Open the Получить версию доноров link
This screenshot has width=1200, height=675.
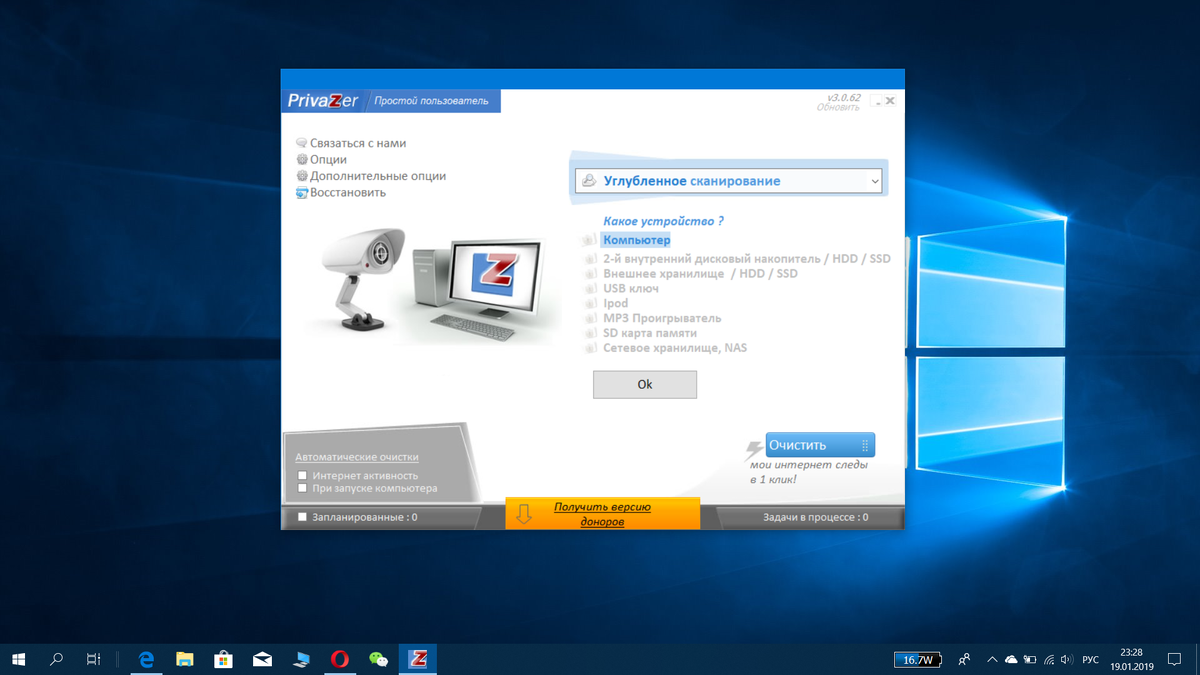coord(602,514)
